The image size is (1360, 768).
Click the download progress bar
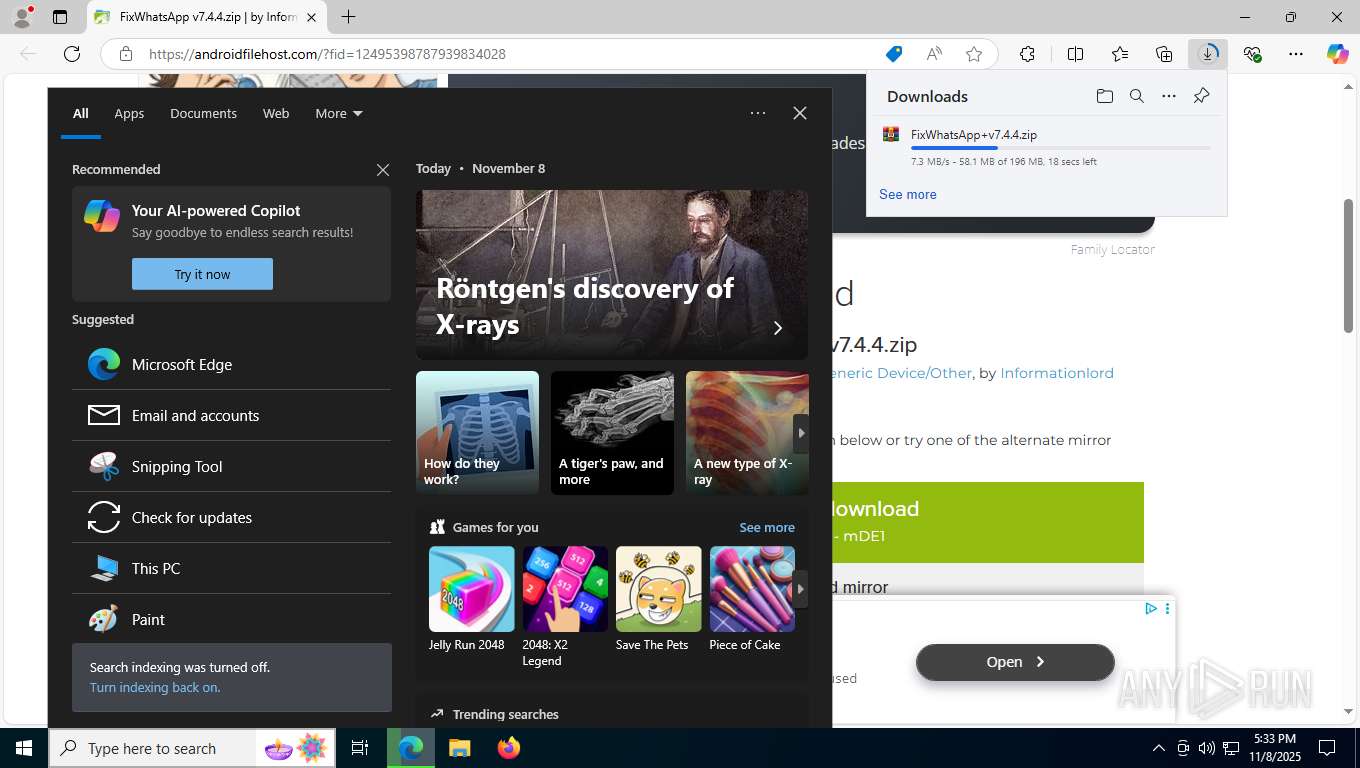(1060, 148)
